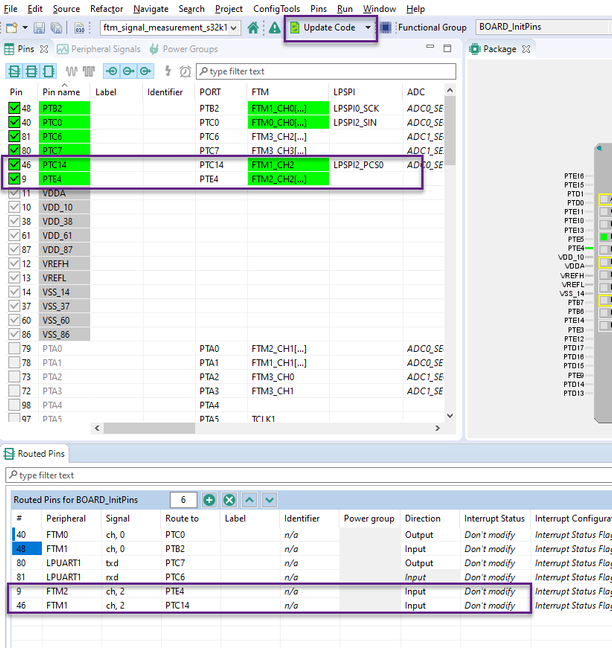Check pin 72 PTA3 checkbox

click(14, 391)
